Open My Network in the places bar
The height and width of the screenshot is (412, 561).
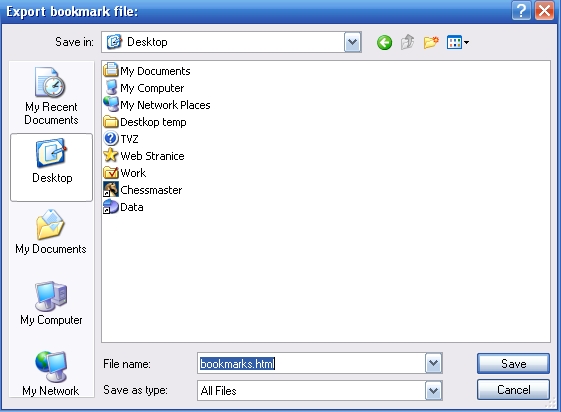click(x=51, y=374)
